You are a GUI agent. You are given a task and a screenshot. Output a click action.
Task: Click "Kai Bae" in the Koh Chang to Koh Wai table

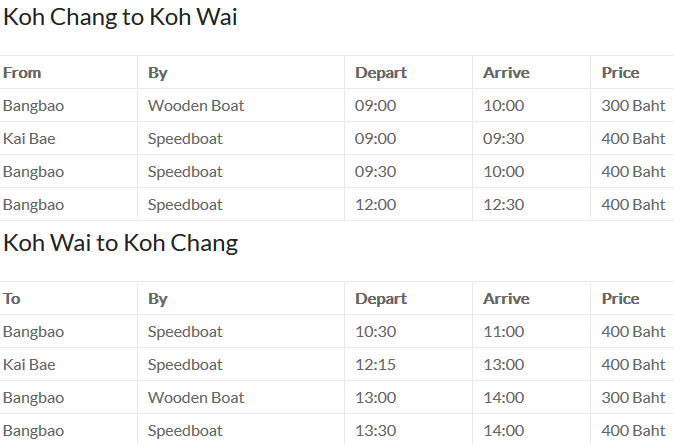click(29, 138)
